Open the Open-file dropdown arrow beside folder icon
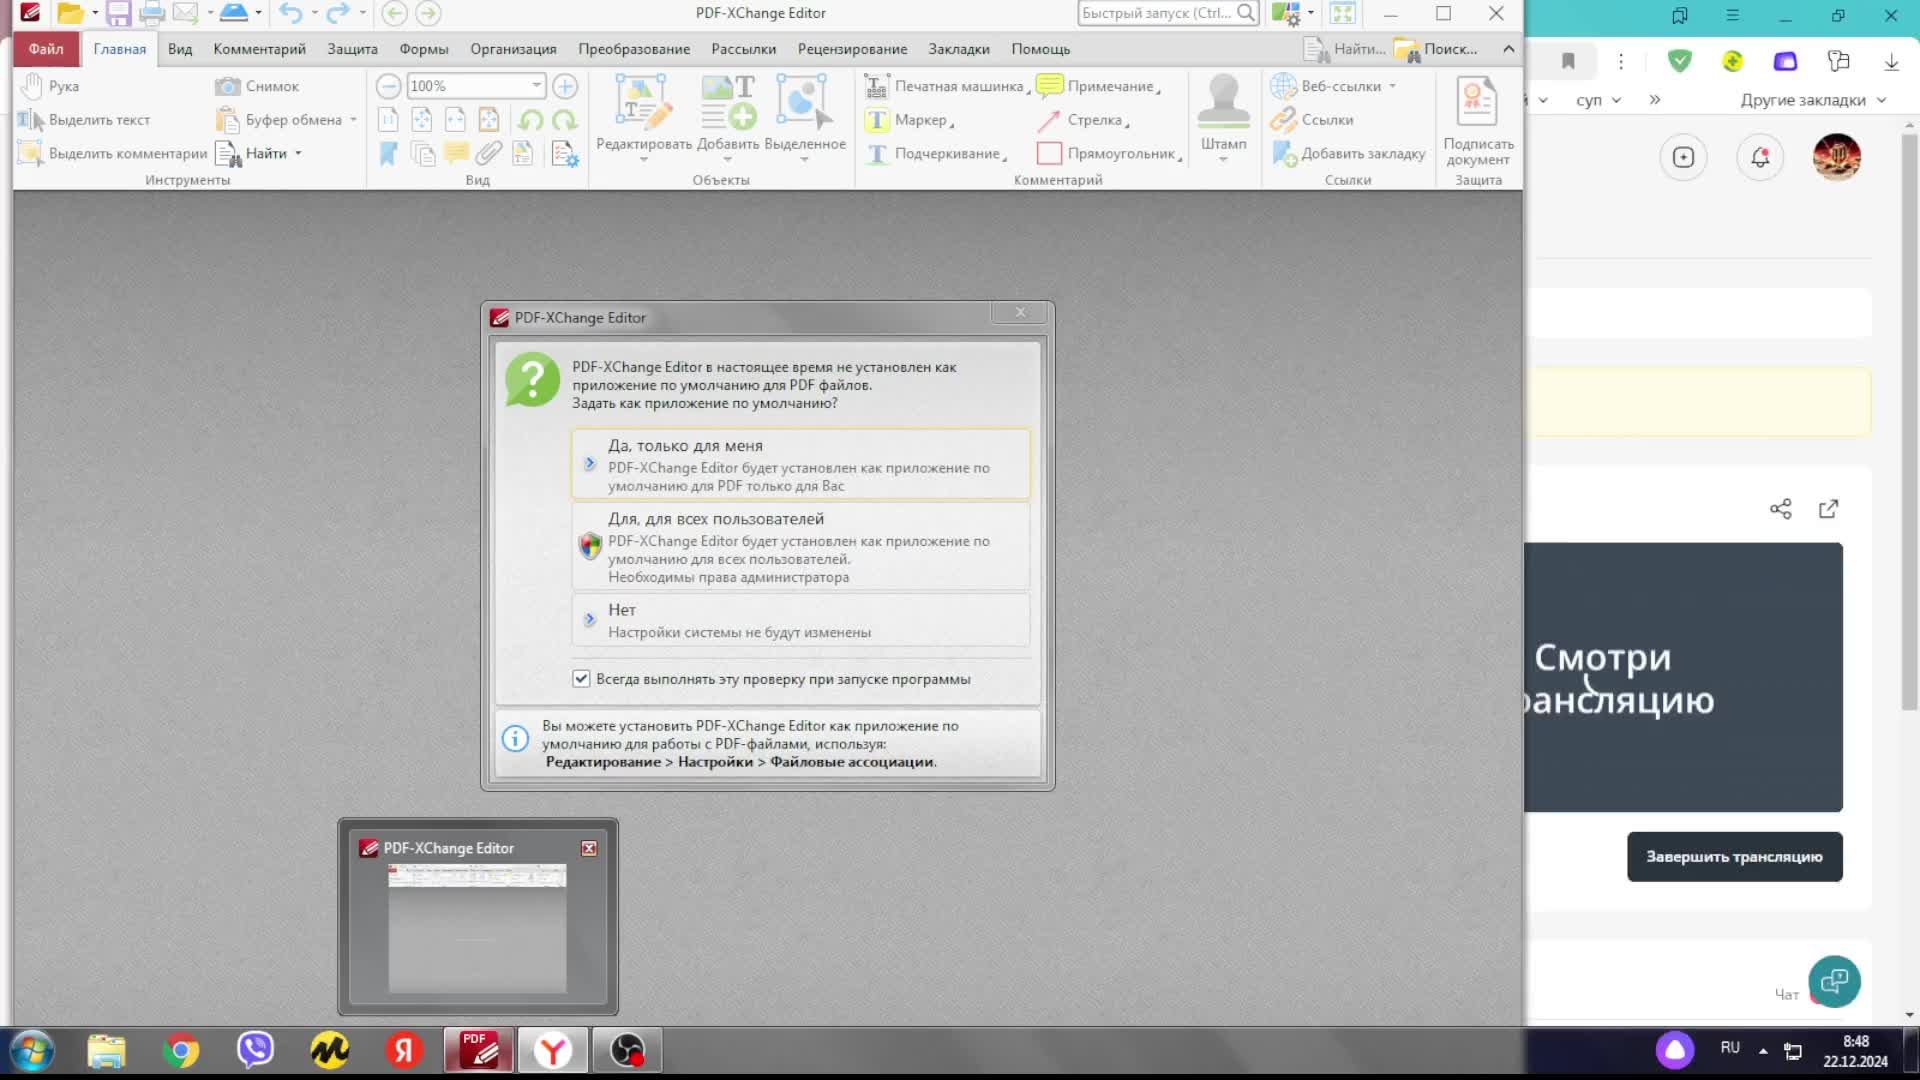The height and width of the screenshot is (1080, 1920). click(95, 13)
